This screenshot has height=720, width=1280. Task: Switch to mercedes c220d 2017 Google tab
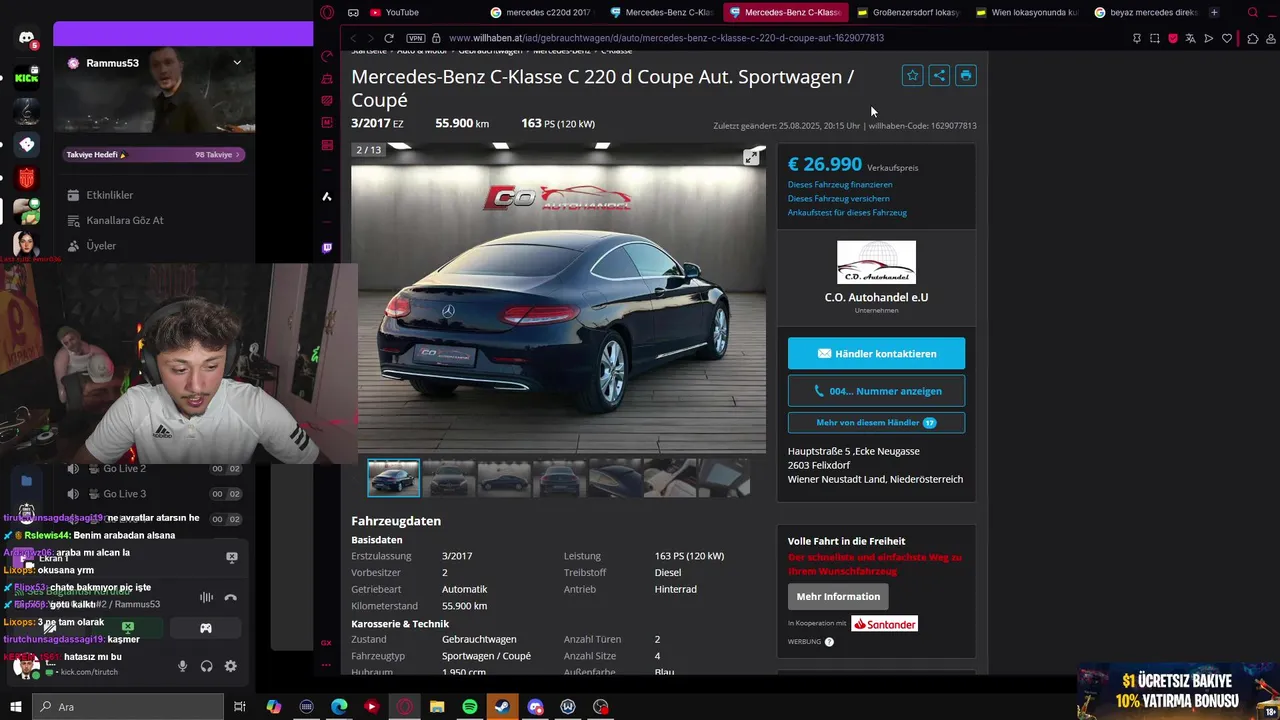click(540, 13)
